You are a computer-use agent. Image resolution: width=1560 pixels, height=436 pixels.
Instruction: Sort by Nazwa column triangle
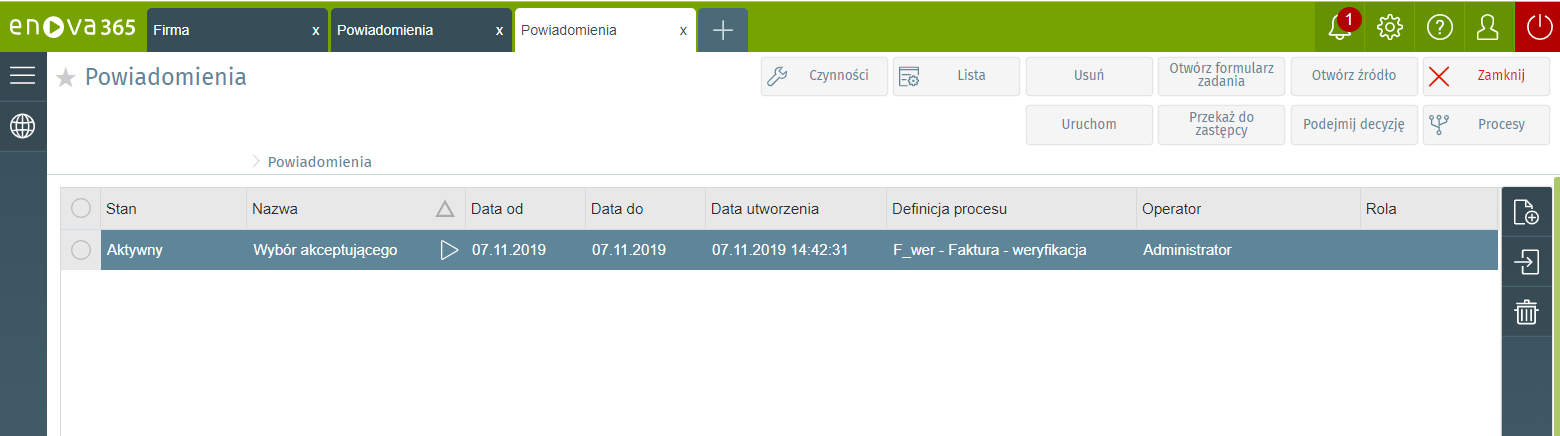(x=445, y=209)
